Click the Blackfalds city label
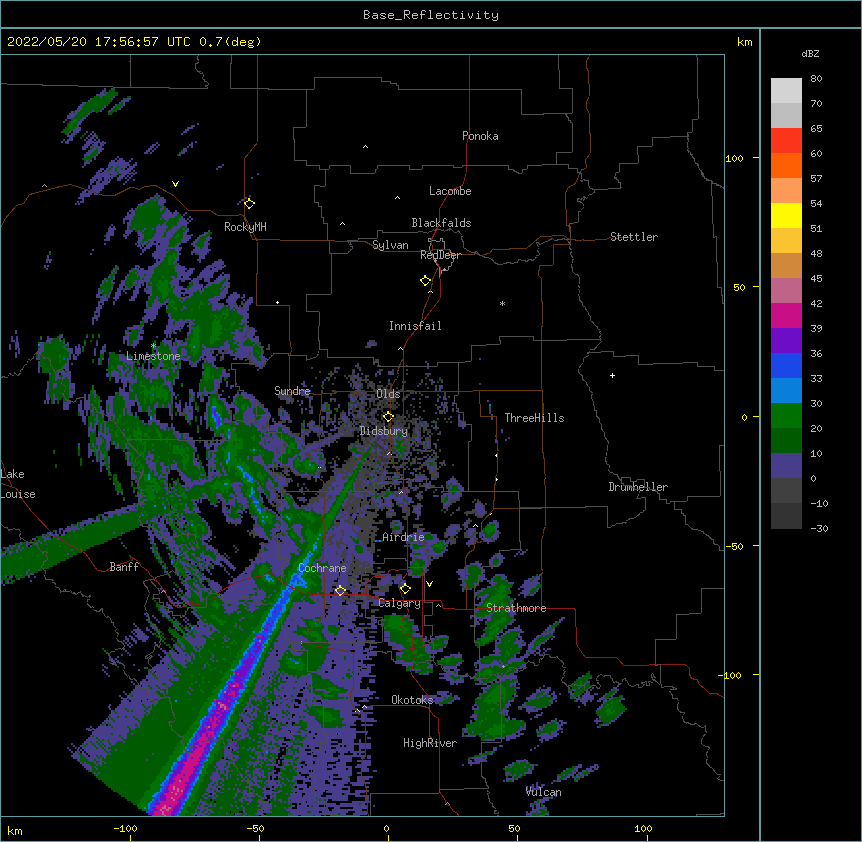 441,223
